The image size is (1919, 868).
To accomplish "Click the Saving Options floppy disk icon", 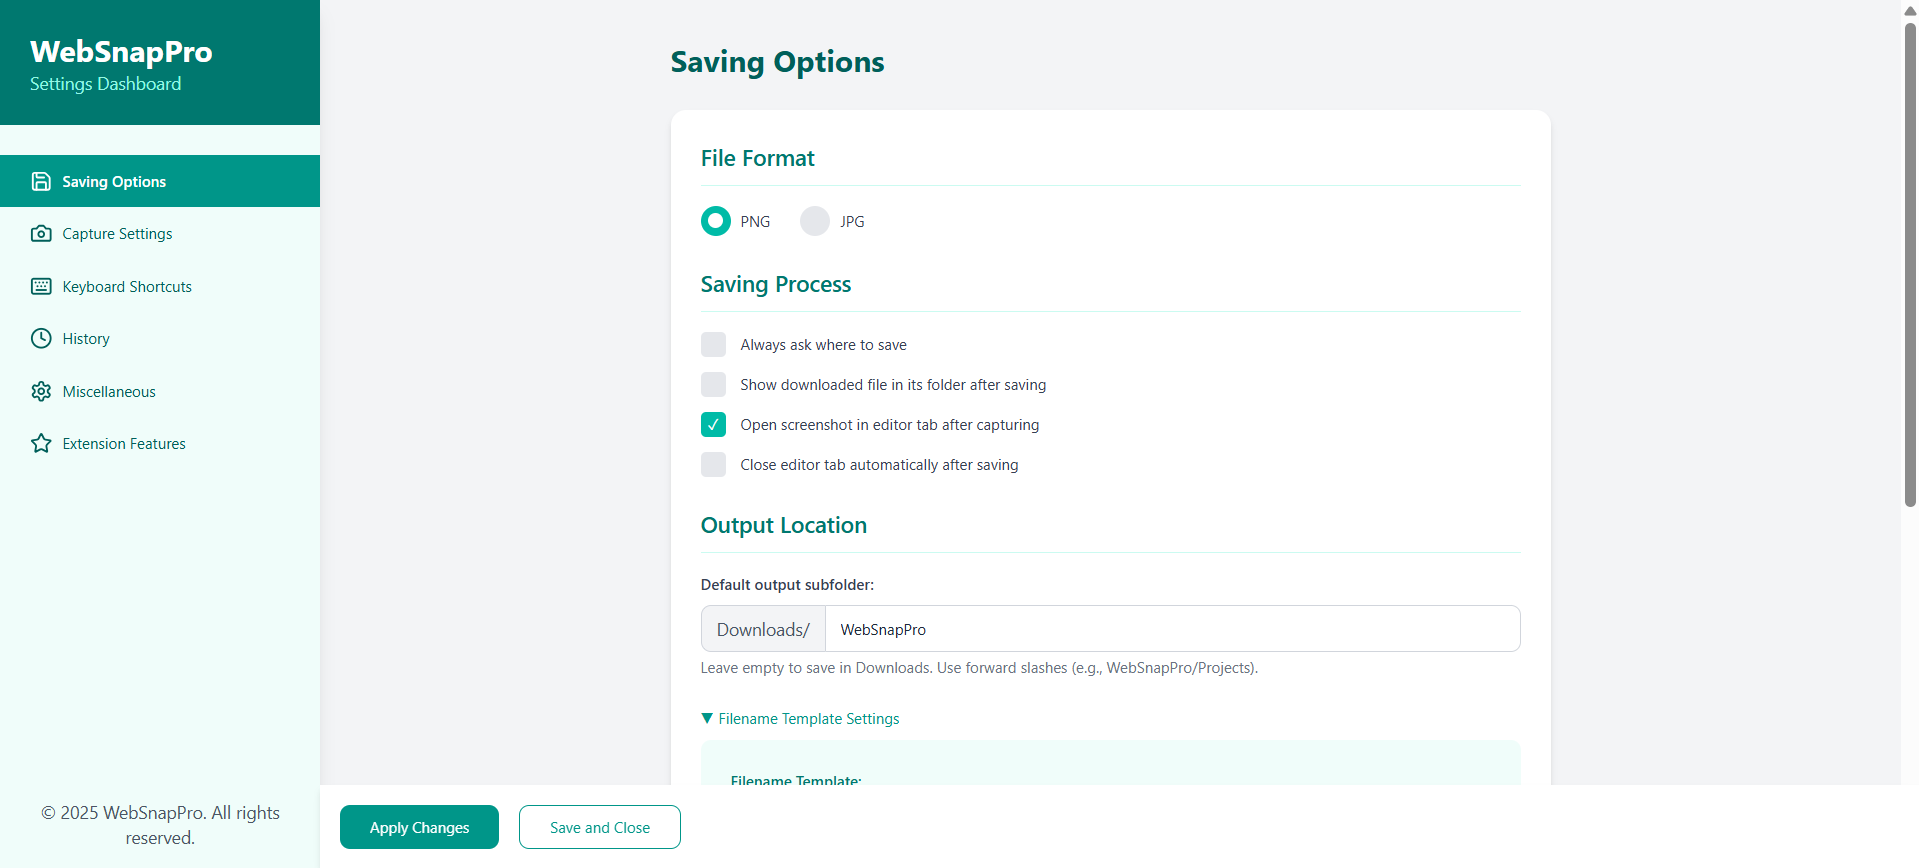I will tap(41, 181).
